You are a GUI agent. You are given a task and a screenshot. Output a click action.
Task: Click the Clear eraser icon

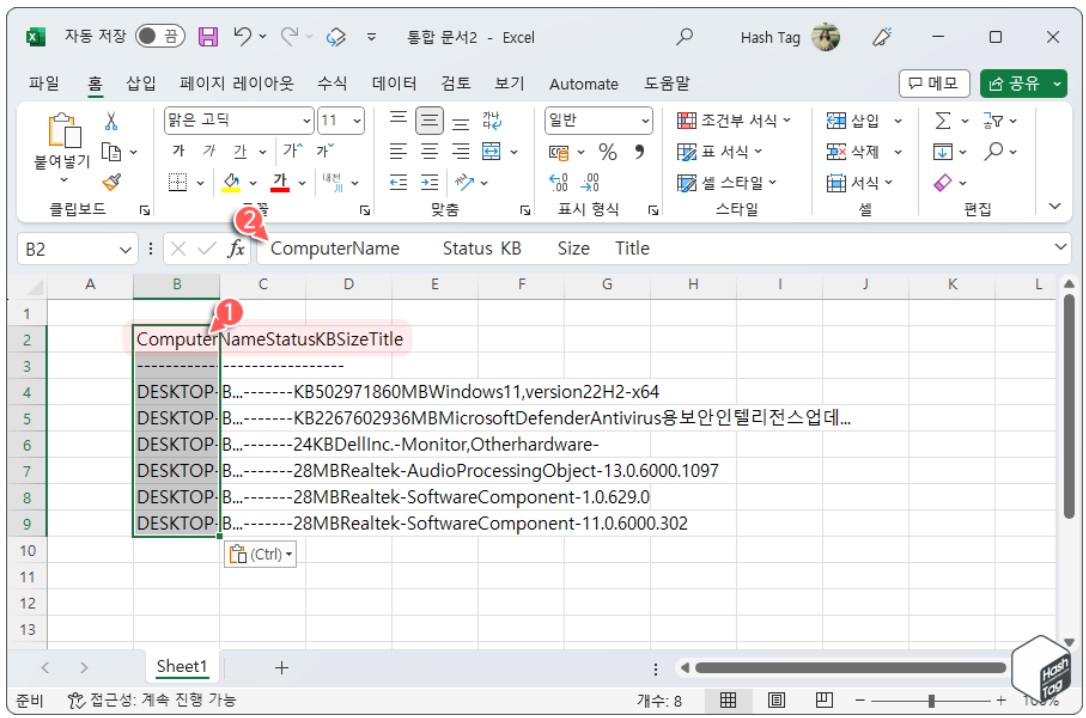coord(943,183)
